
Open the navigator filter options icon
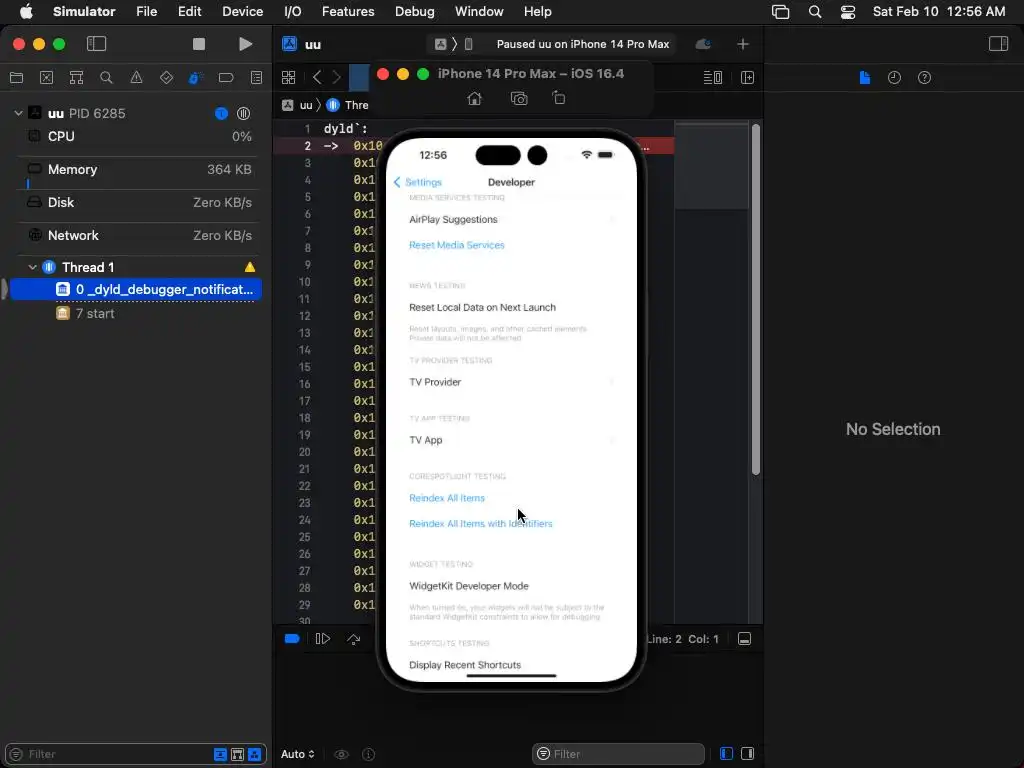click(x=16, y=754)
